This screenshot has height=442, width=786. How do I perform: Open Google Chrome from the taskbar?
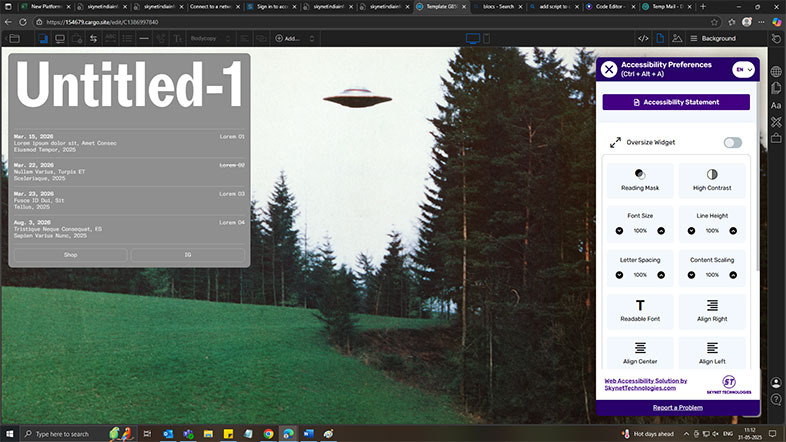click(x=268, y=434)
